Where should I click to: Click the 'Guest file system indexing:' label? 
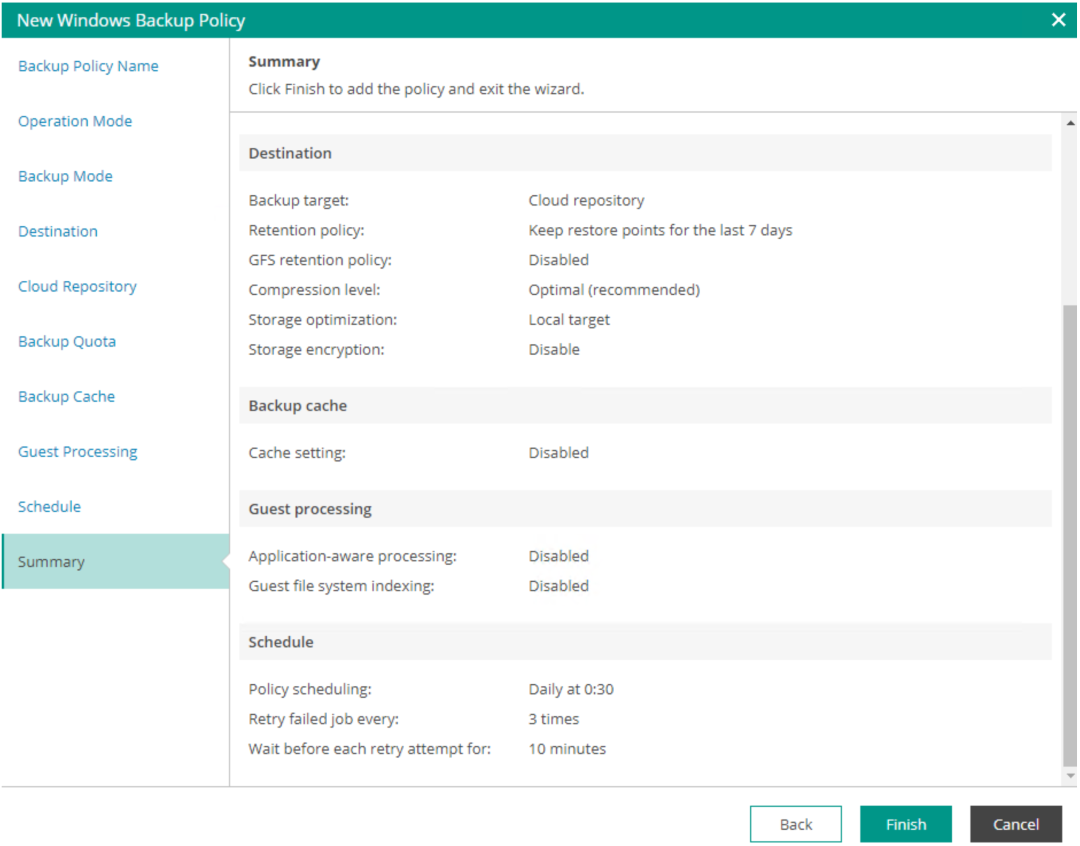click(x=342, y=586)
